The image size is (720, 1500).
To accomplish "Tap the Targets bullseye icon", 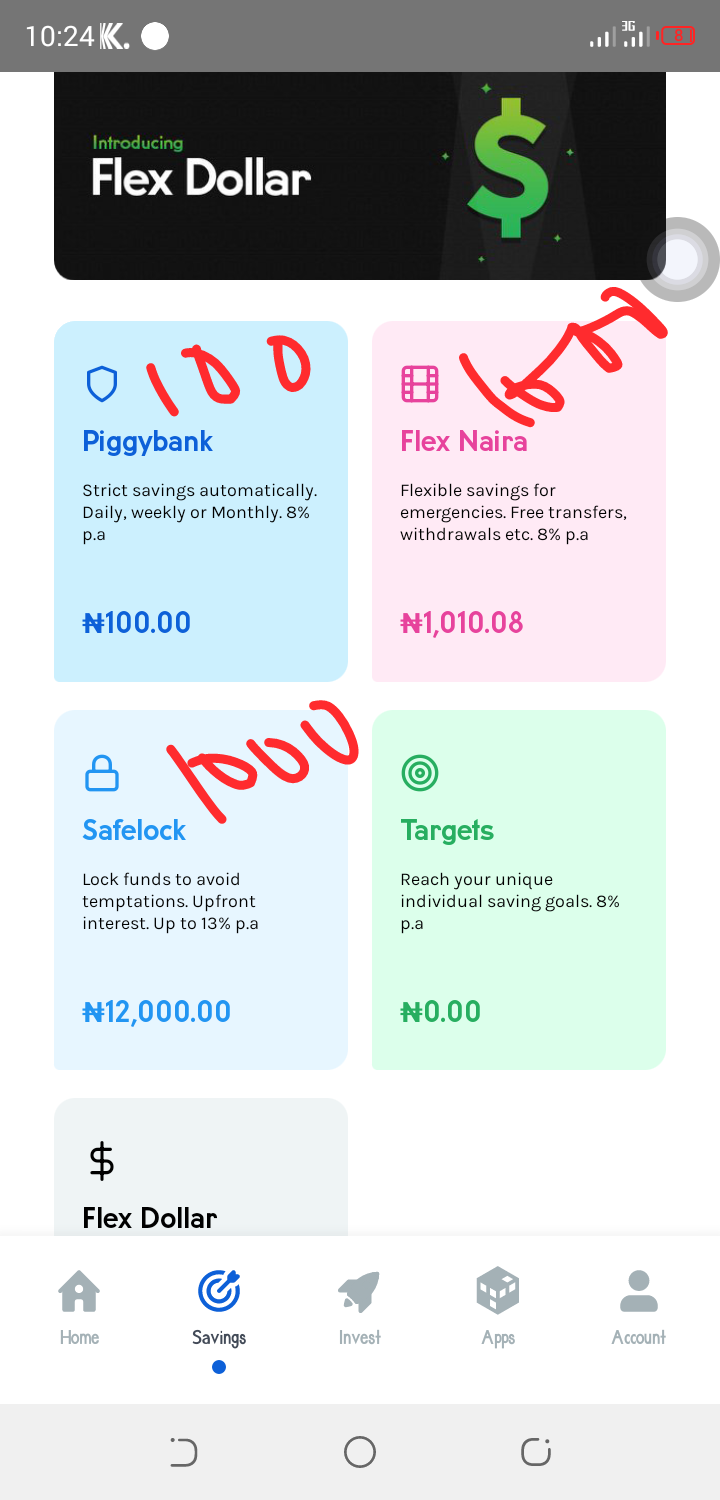I will coord(420,772).
